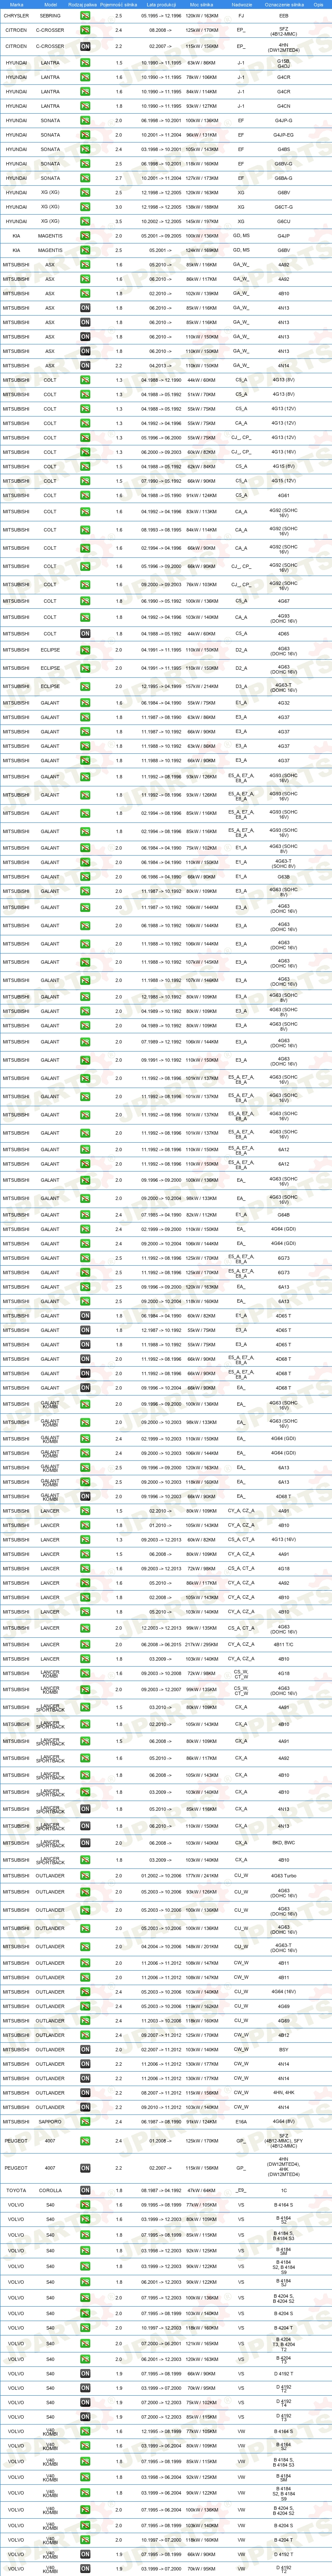Click the Model column header
This screenshot has width=332, height=2576.
(50, 5)
